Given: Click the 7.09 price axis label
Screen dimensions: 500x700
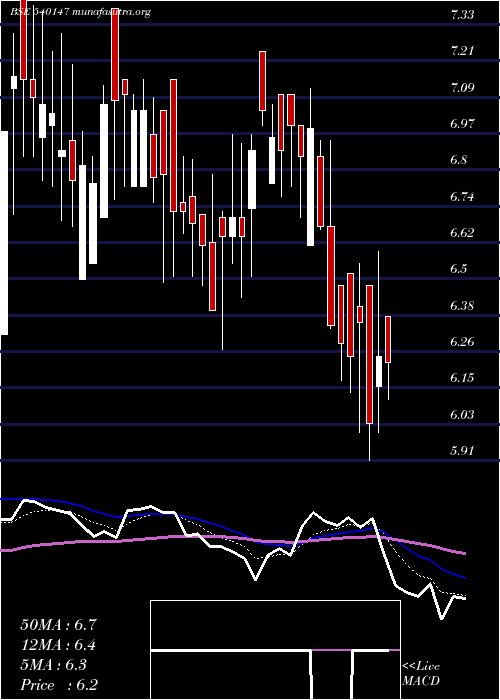Looking at the screenshot, I should 462,88.
